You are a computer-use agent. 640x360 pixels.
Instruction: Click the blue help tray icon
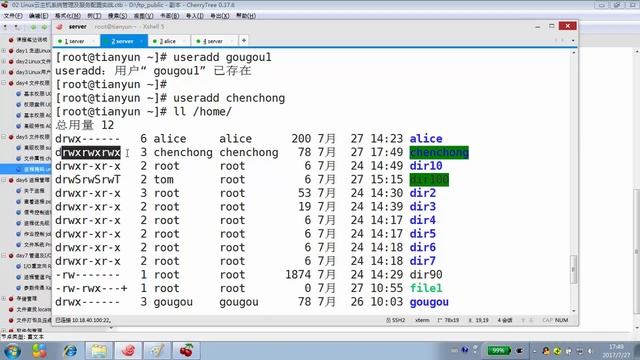tap(465, 350)
